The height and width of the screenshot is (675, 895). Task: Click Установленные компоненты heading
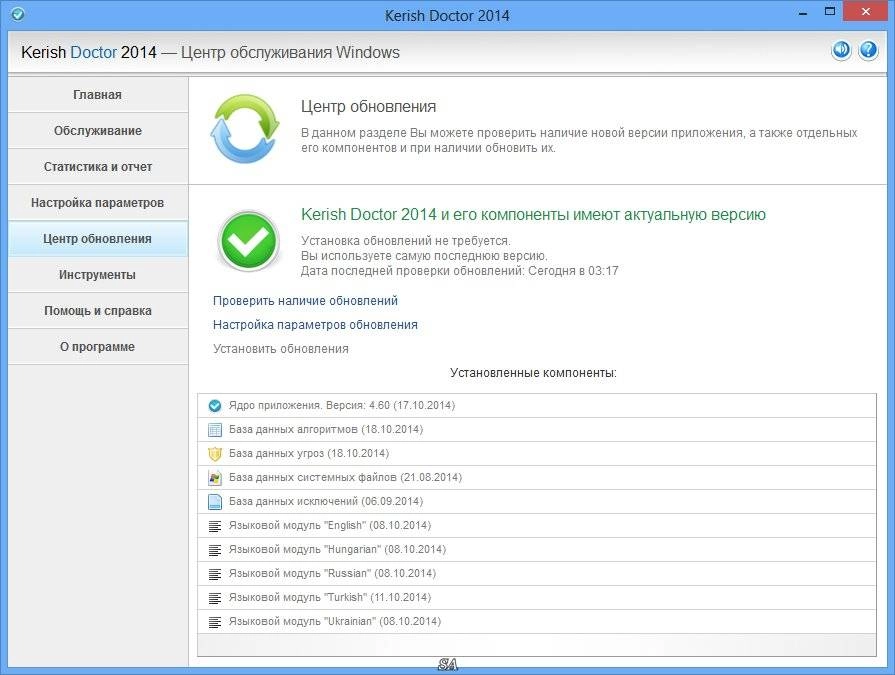(533, 373)
